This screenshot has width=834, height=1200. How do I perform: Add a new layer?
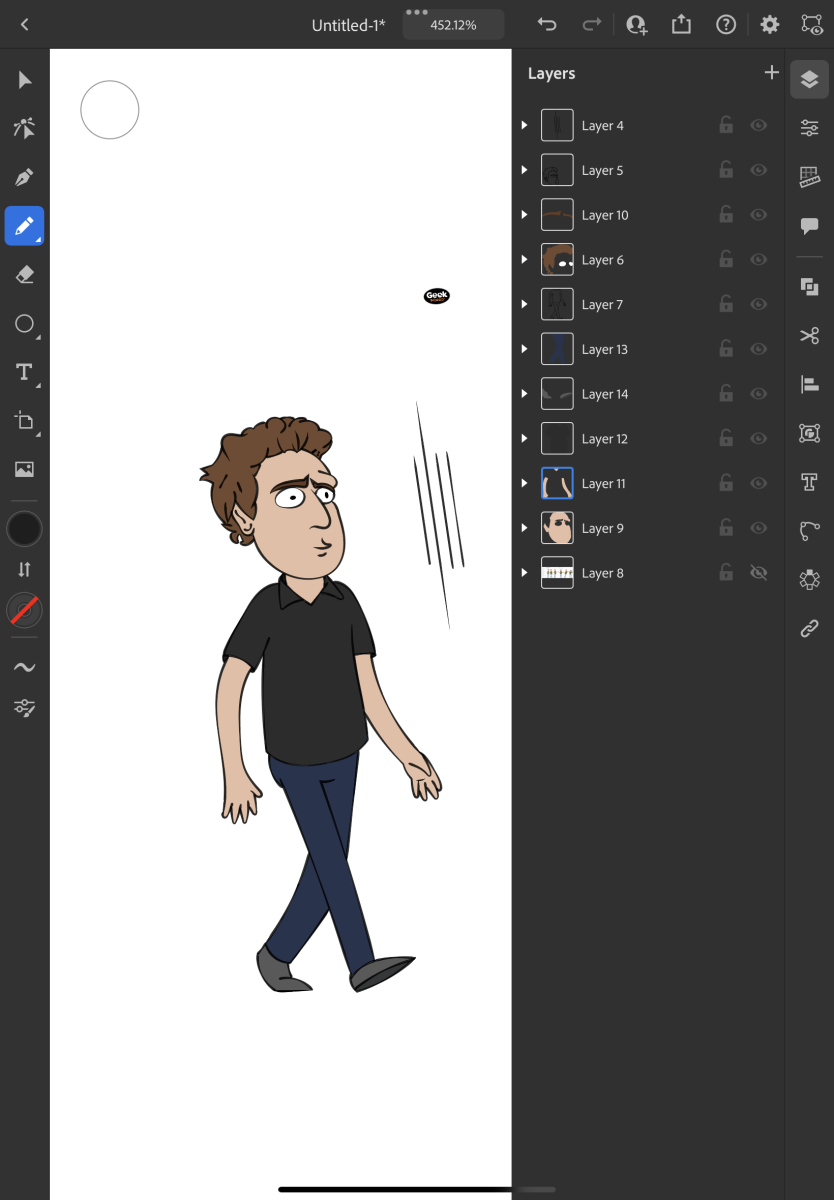click(x=771, y=73)
